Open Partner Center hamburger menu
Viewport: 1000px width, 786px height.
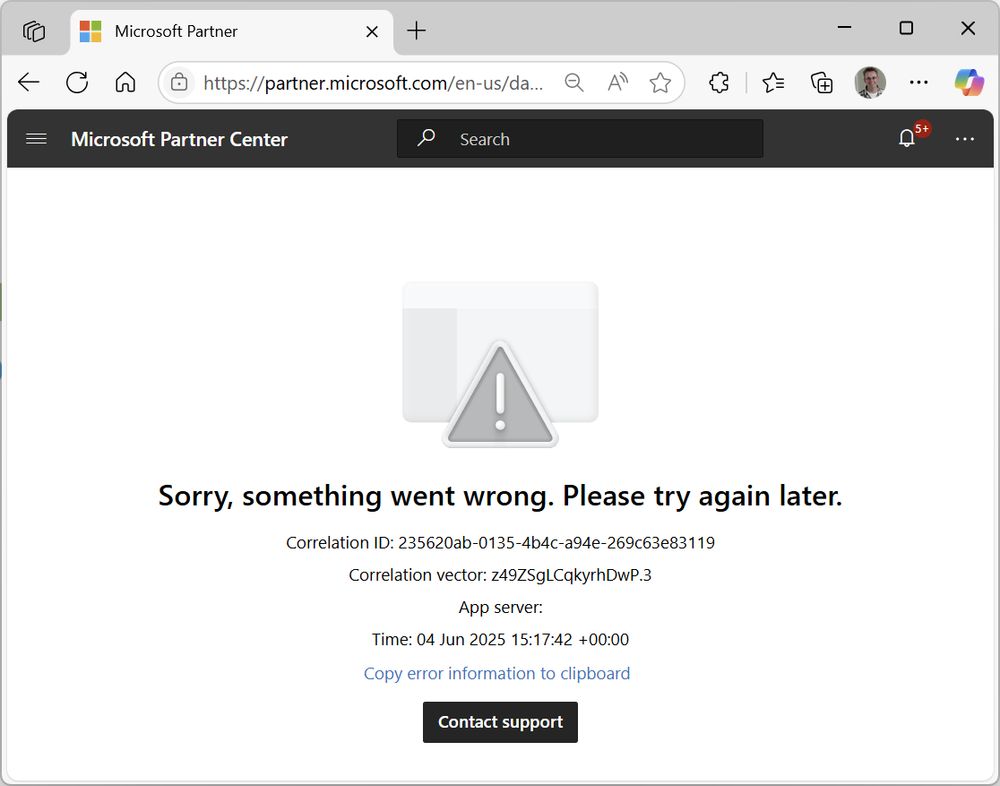36,138
